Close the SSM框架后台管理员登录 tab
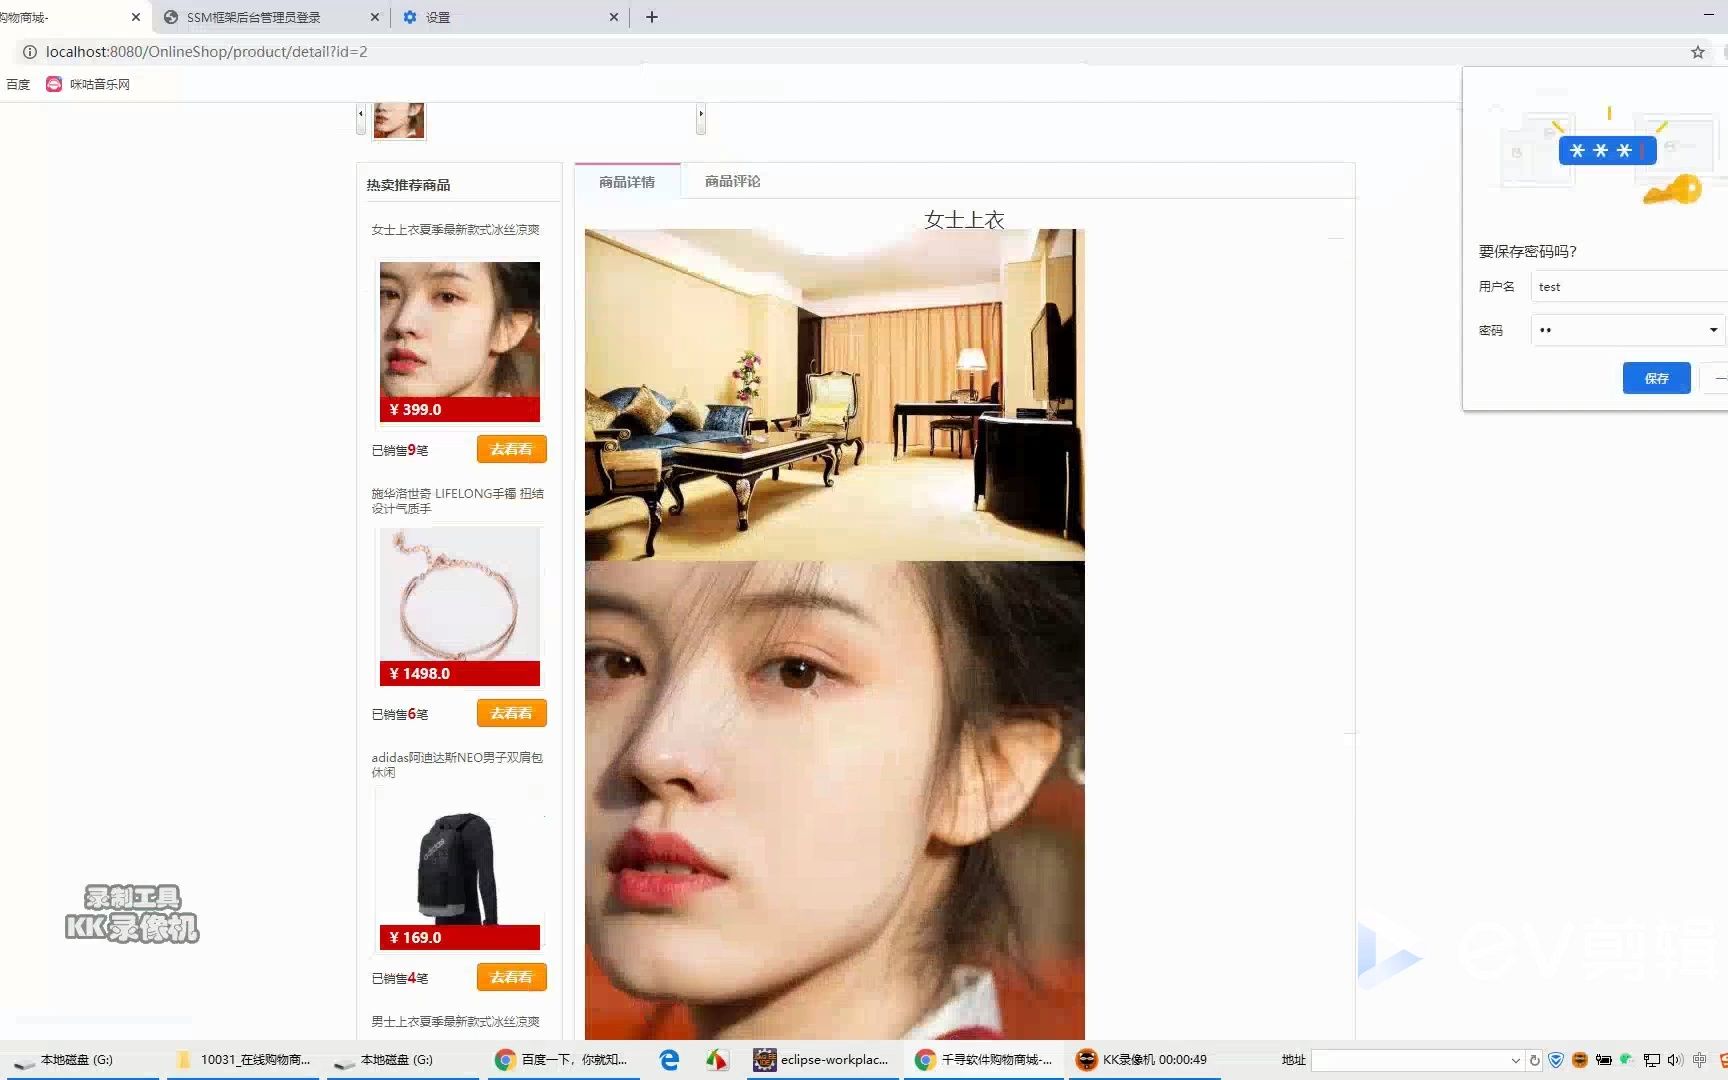The height and width of the screenshot is (1080, 1728). 375,17
